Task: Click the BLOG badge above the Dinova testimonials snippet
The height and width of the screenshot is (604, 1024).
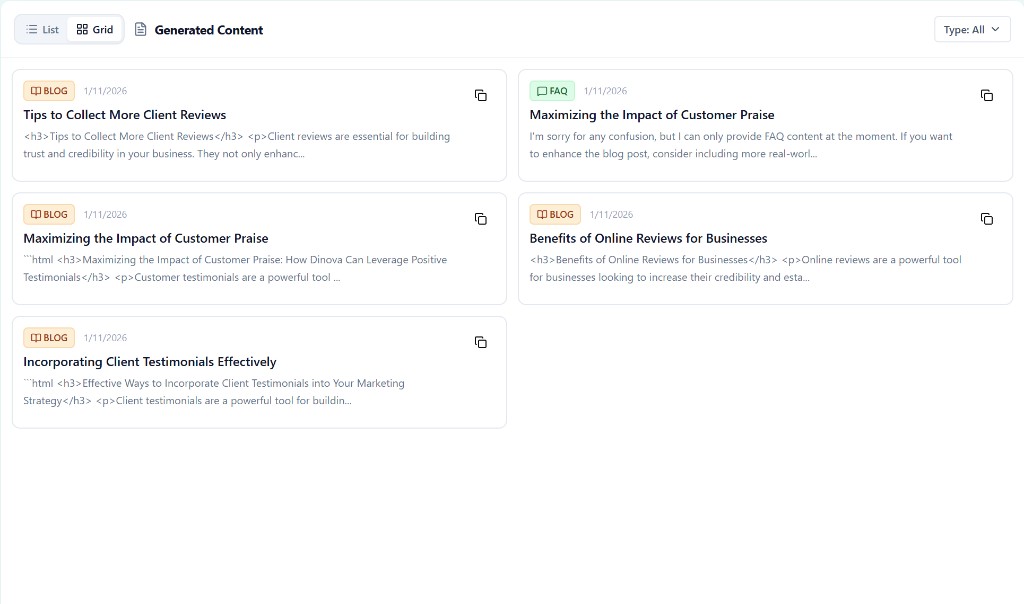Action: point(49,214)
